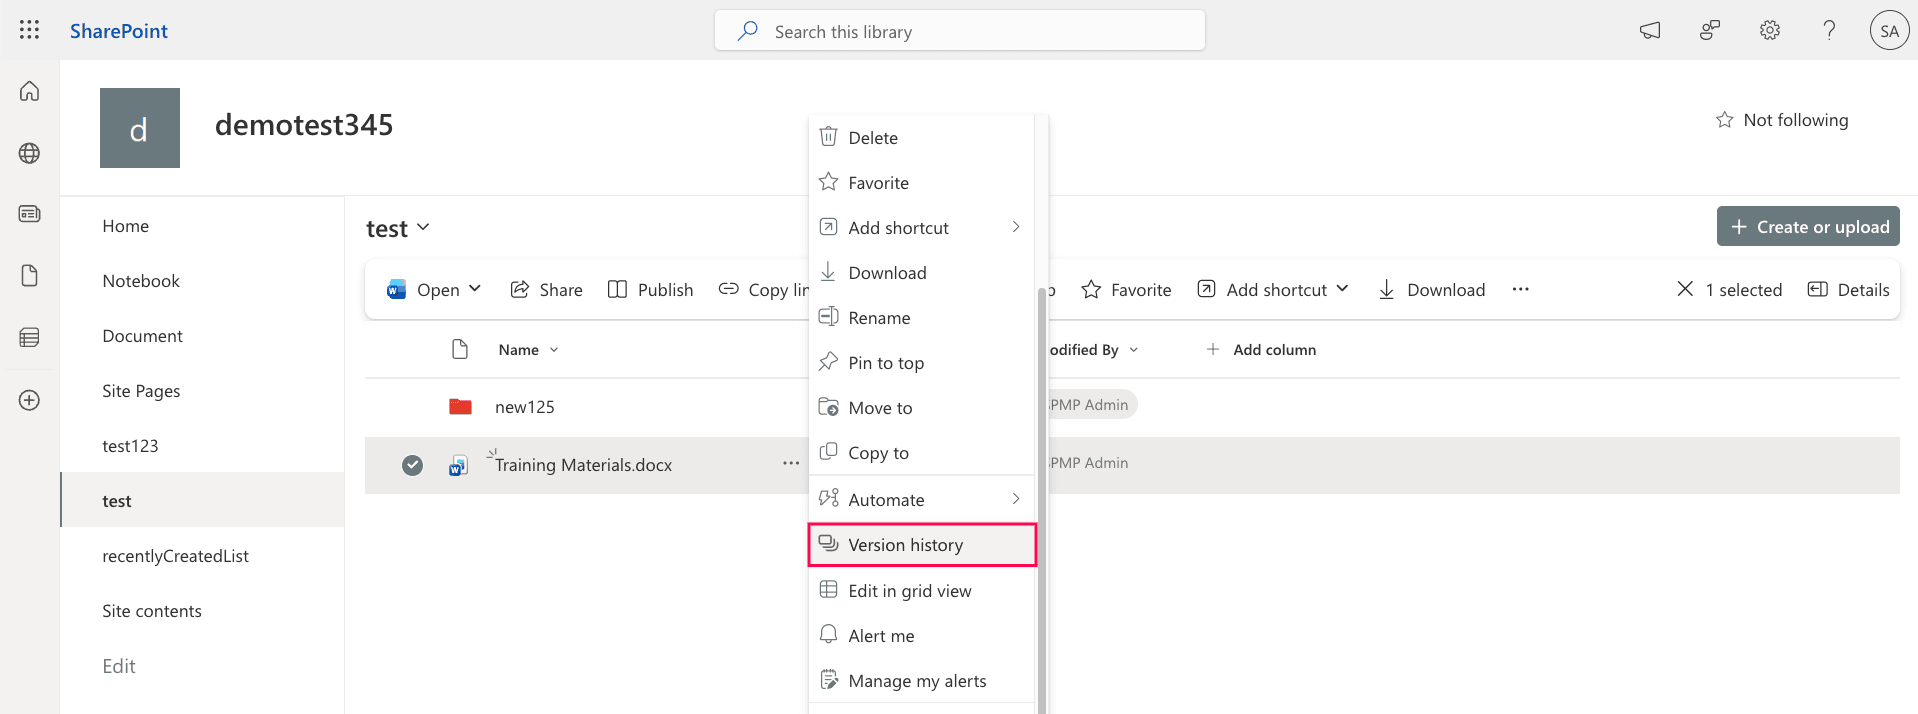Image resolution: width=1918 pixels, height=714 pixels.
Task: Click the file type column header icon
Action: pyautogui.click(x=460, y=349)
